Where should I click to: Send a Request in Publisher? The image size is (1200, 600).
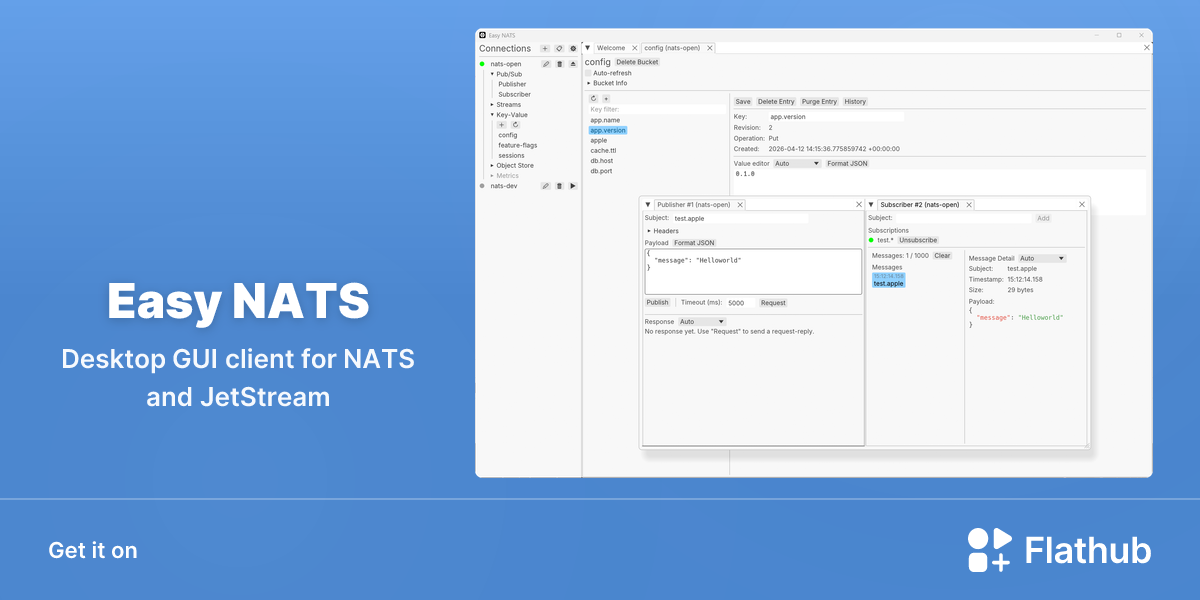coord(773,302)
